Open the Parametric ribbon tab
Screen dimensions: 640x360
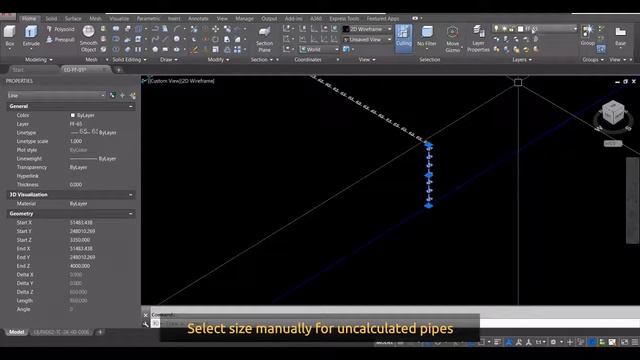coord(148,18)
